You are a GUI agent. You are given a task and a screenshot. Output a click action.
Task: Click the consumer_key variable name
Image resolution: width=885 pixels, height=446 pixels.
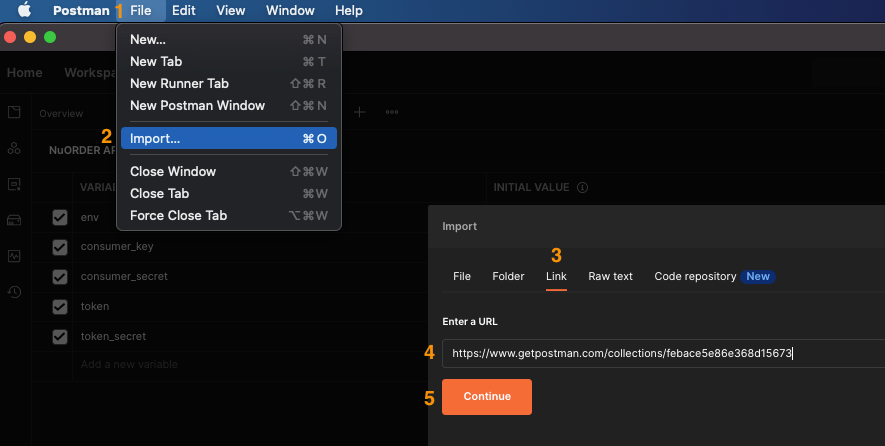(117, 247)
